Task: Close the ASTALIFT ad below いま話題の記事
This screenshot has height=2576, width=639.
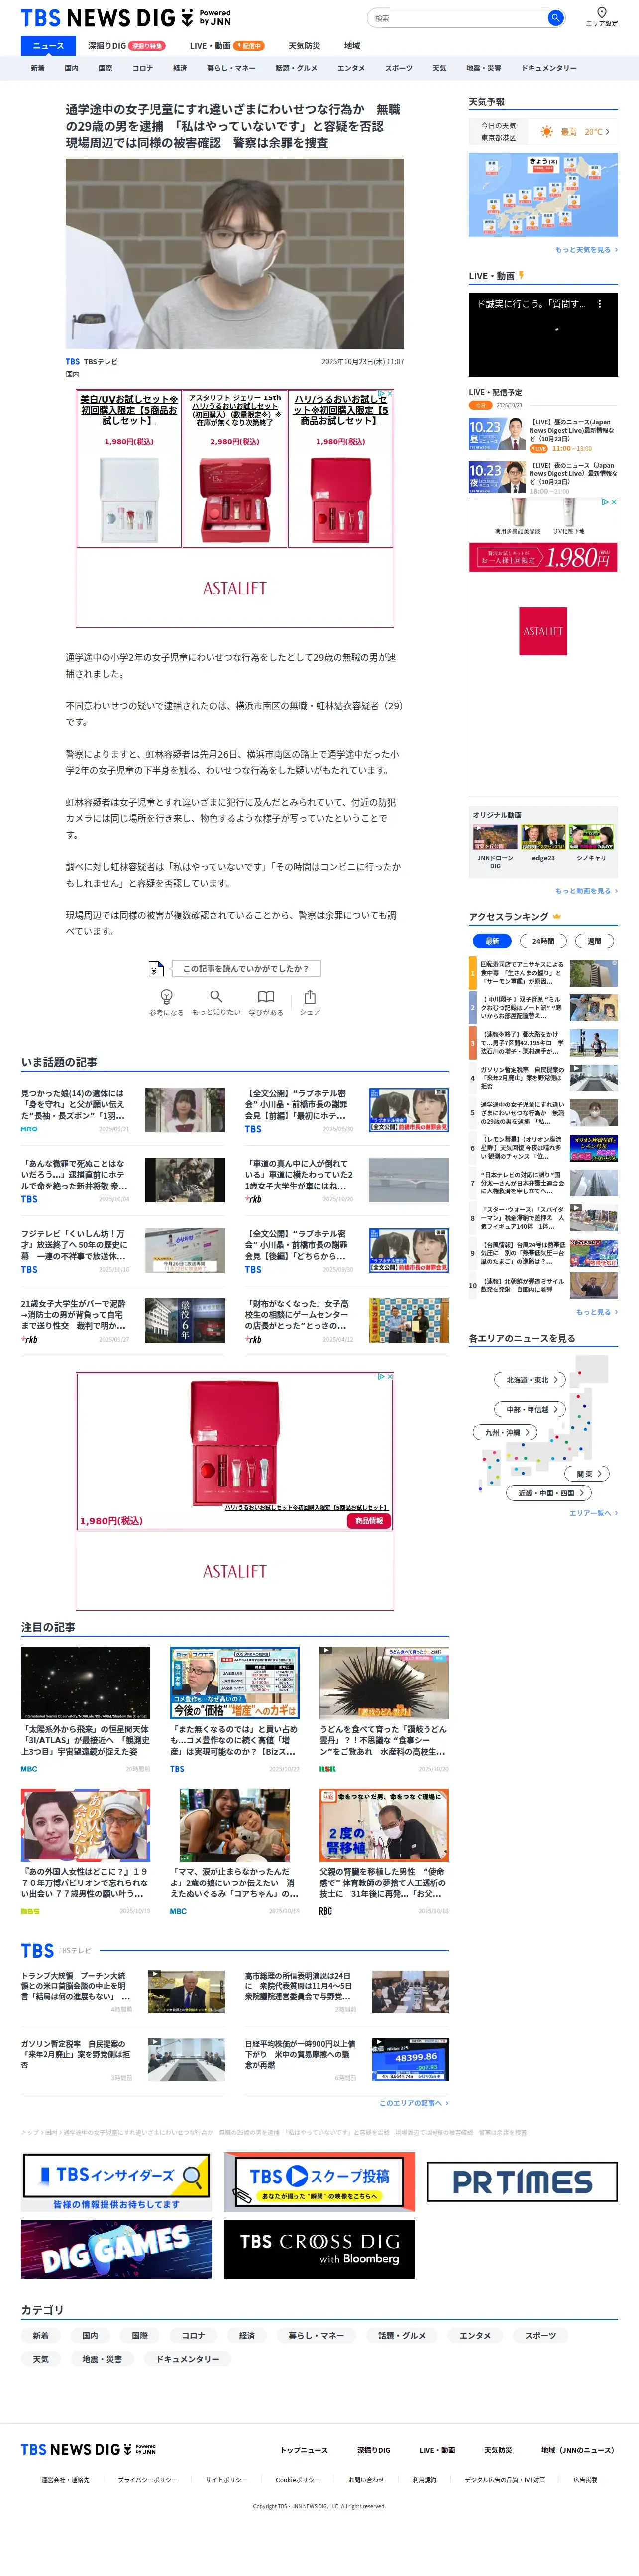Action: 390,1376
